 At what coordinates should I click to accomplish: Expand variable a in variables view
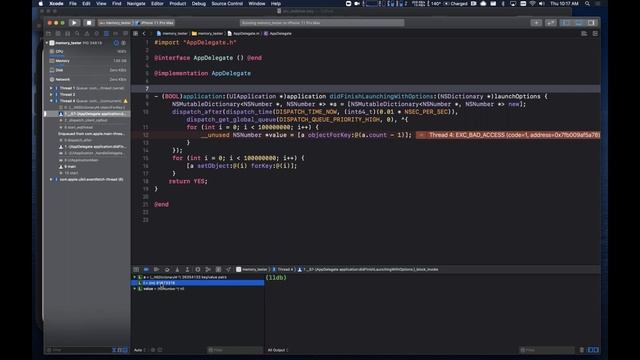135,277
